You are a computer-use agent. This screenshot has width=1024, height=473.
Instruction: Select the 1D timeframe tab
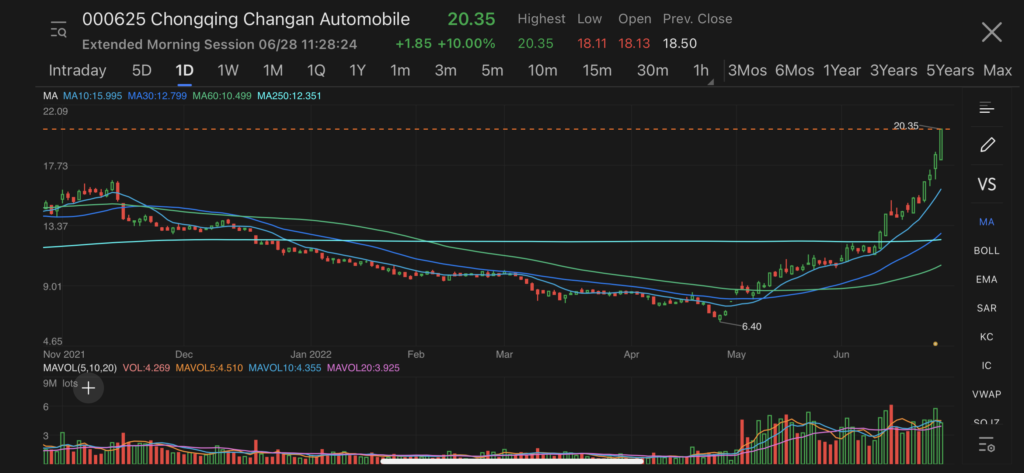(184, 71)
